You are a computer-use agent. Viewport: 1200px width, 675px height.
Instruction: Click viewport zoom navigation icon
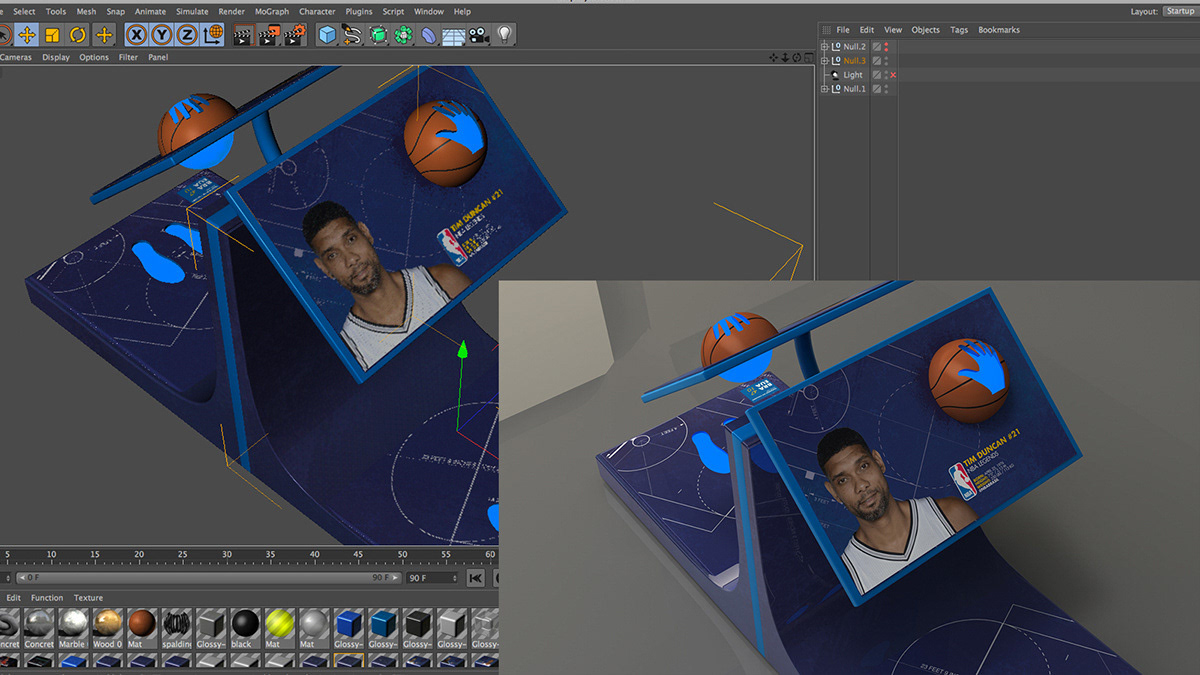785,57
